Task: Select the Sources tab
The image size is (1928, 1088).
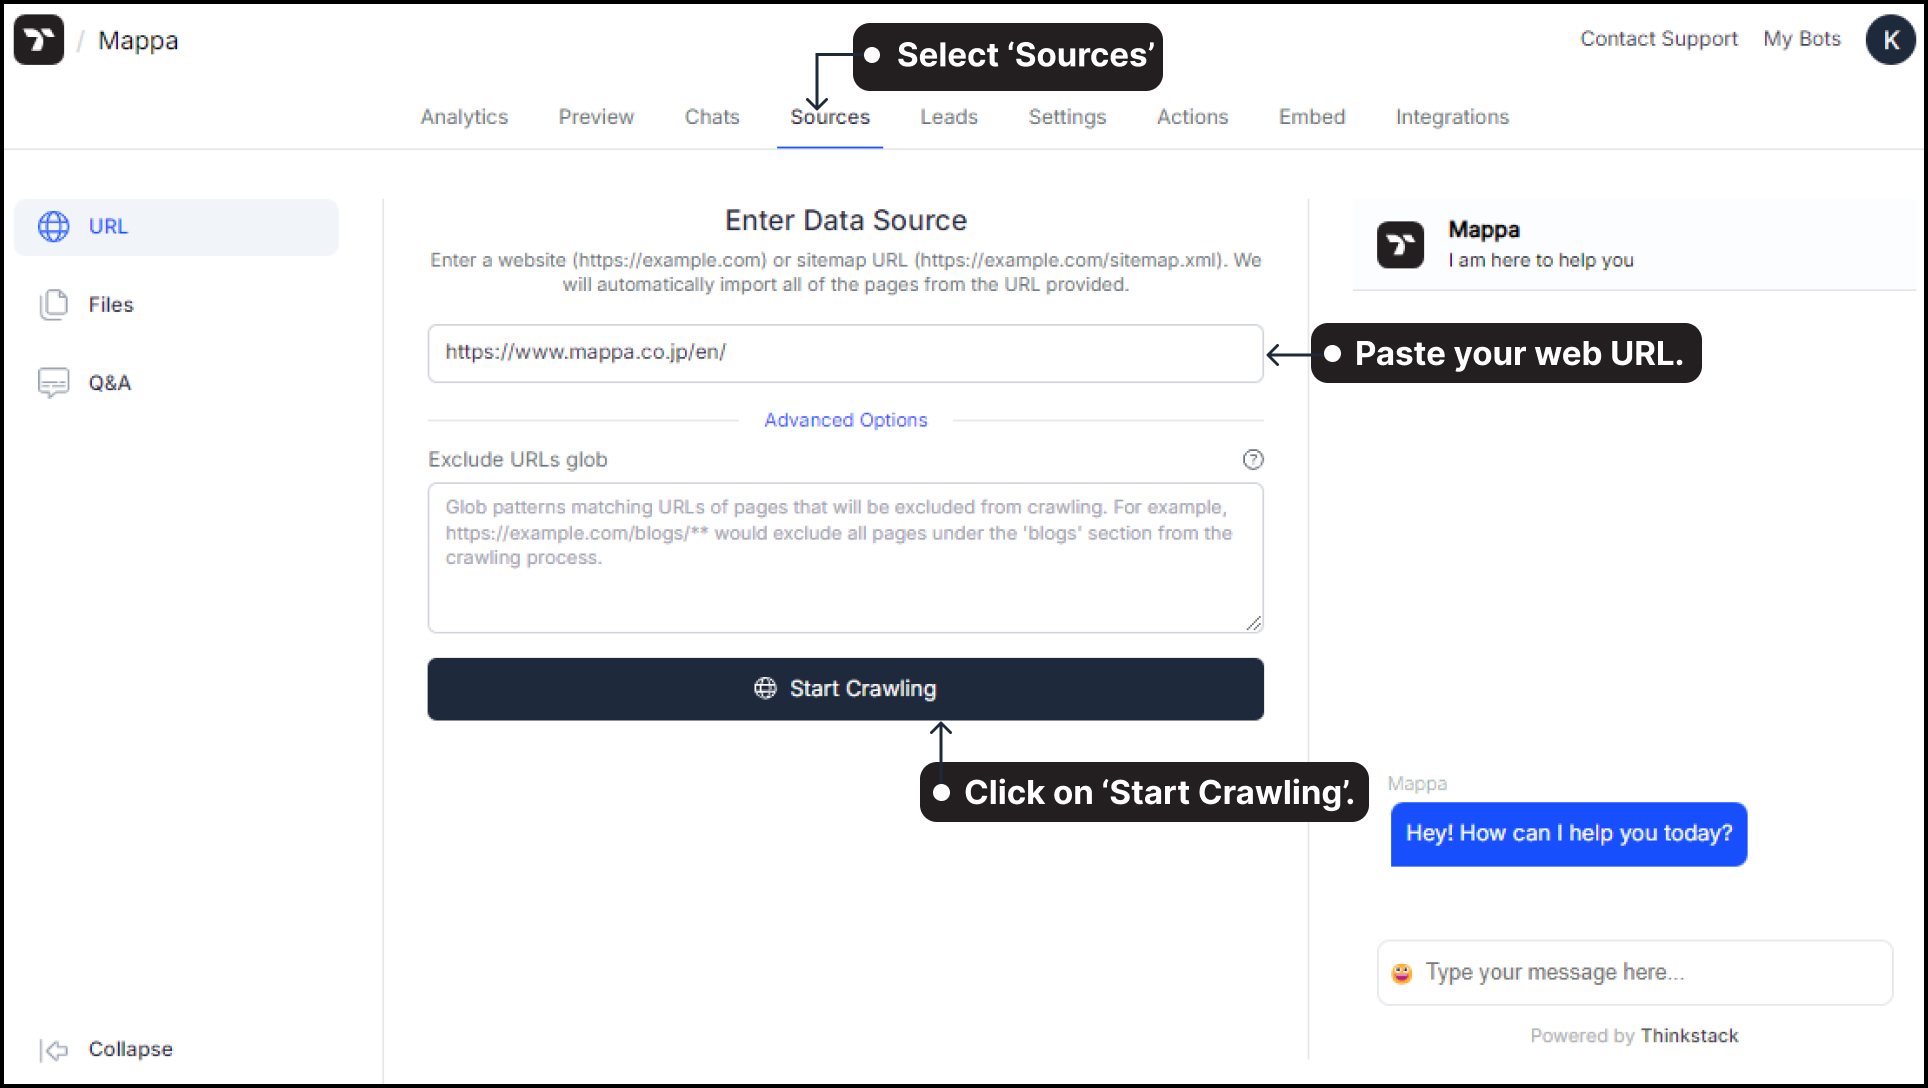Action: 830,117
